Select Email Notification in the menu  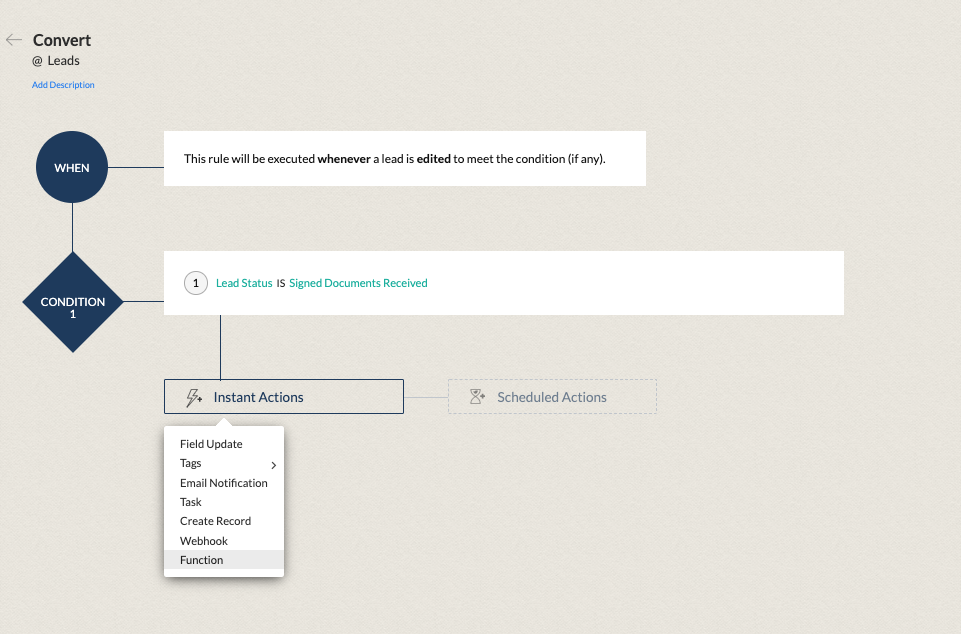tap(224, 483)
